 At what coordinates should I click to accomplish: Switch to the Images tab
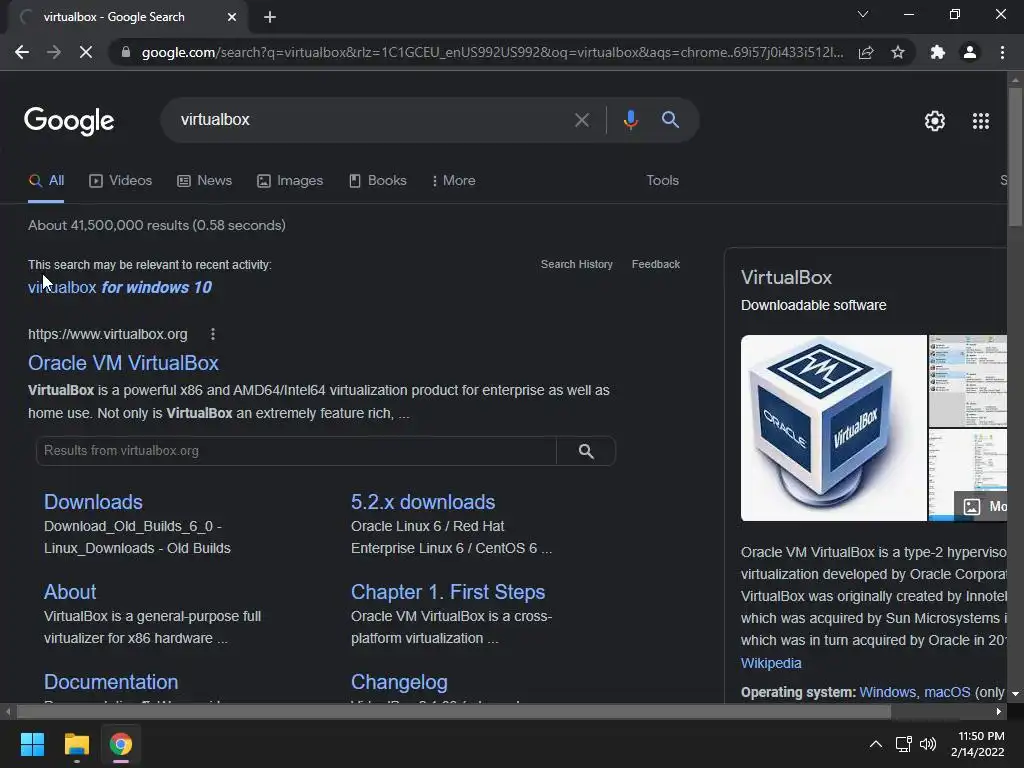pyautogui.click(x=290, y=181)
